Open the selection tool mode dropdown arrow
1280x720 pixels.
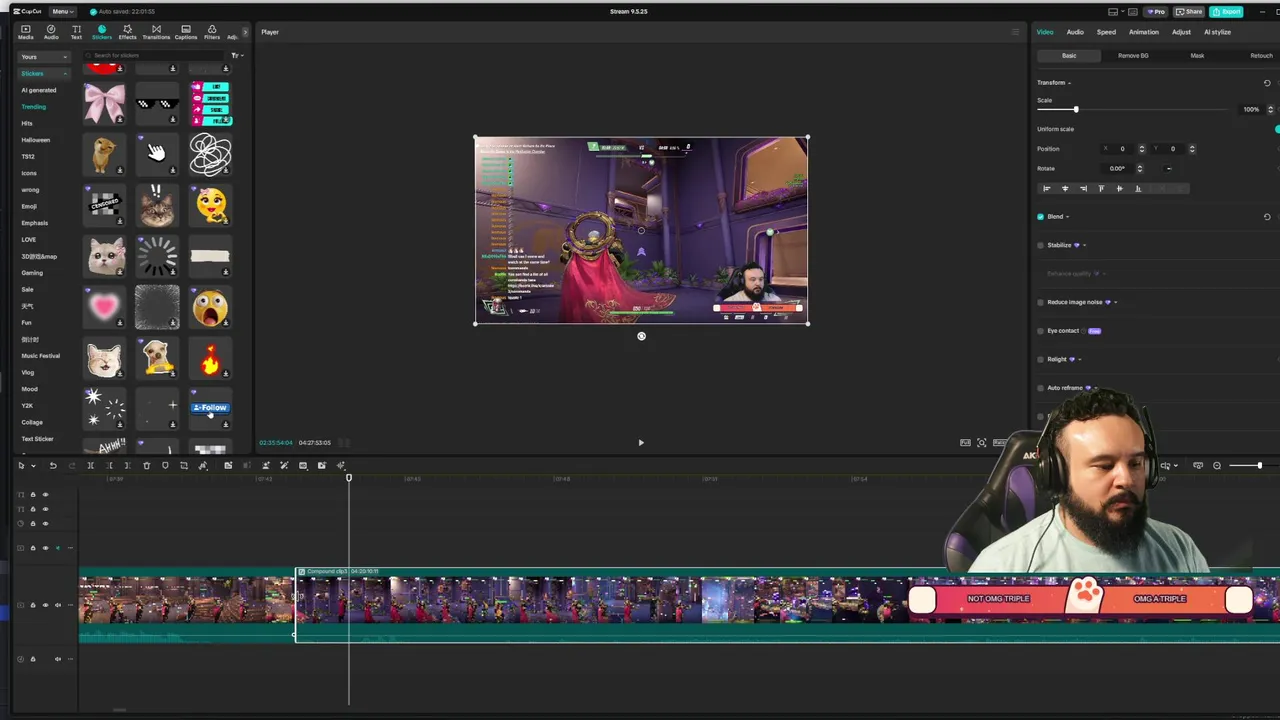[x=33, y=465]
